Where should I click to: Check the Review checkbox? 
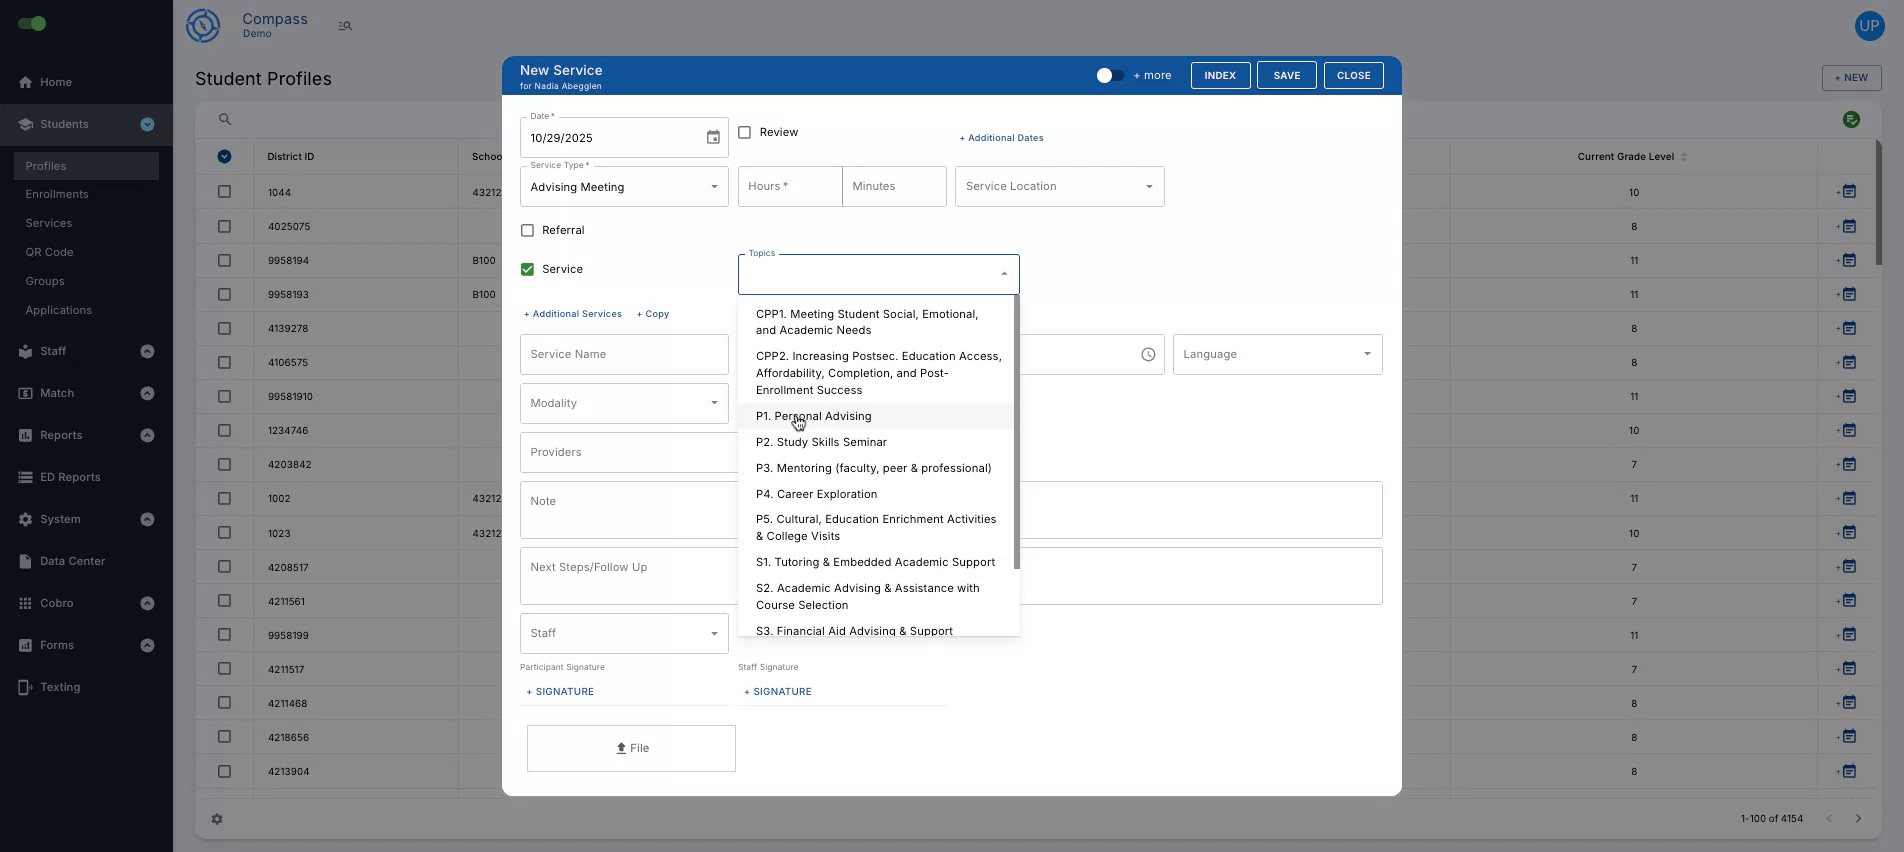coord(745,132)
